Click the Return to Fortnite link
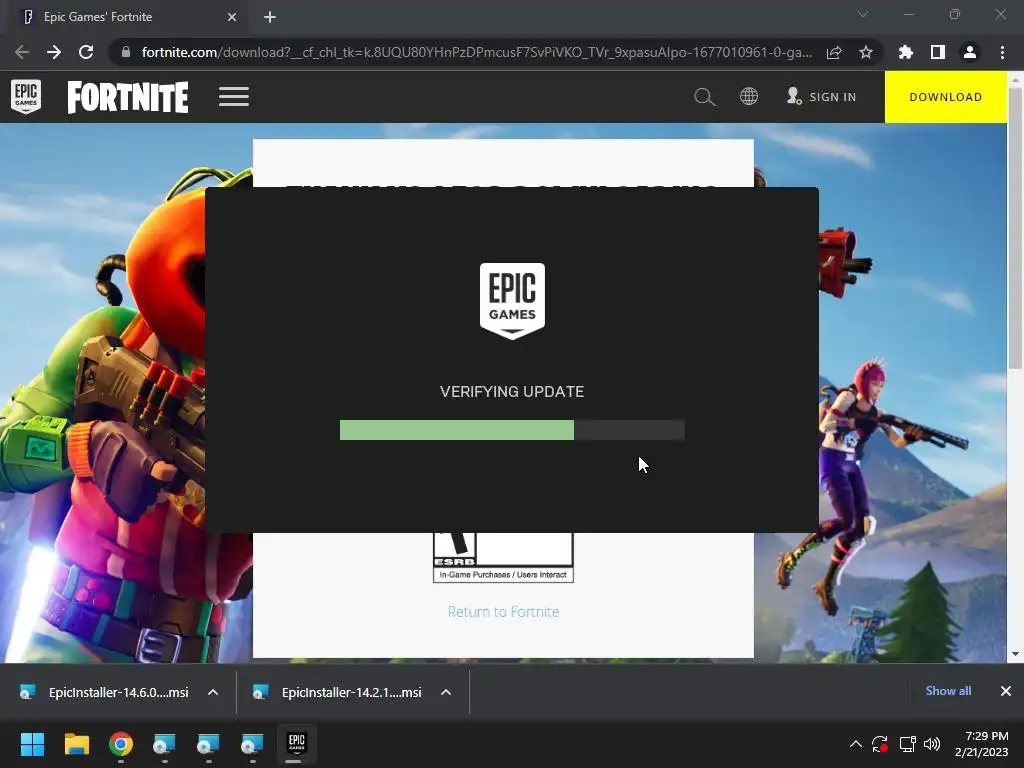The width and height of the screenshot is (1024, 768). pyautogui.click(x=504, y=612)
